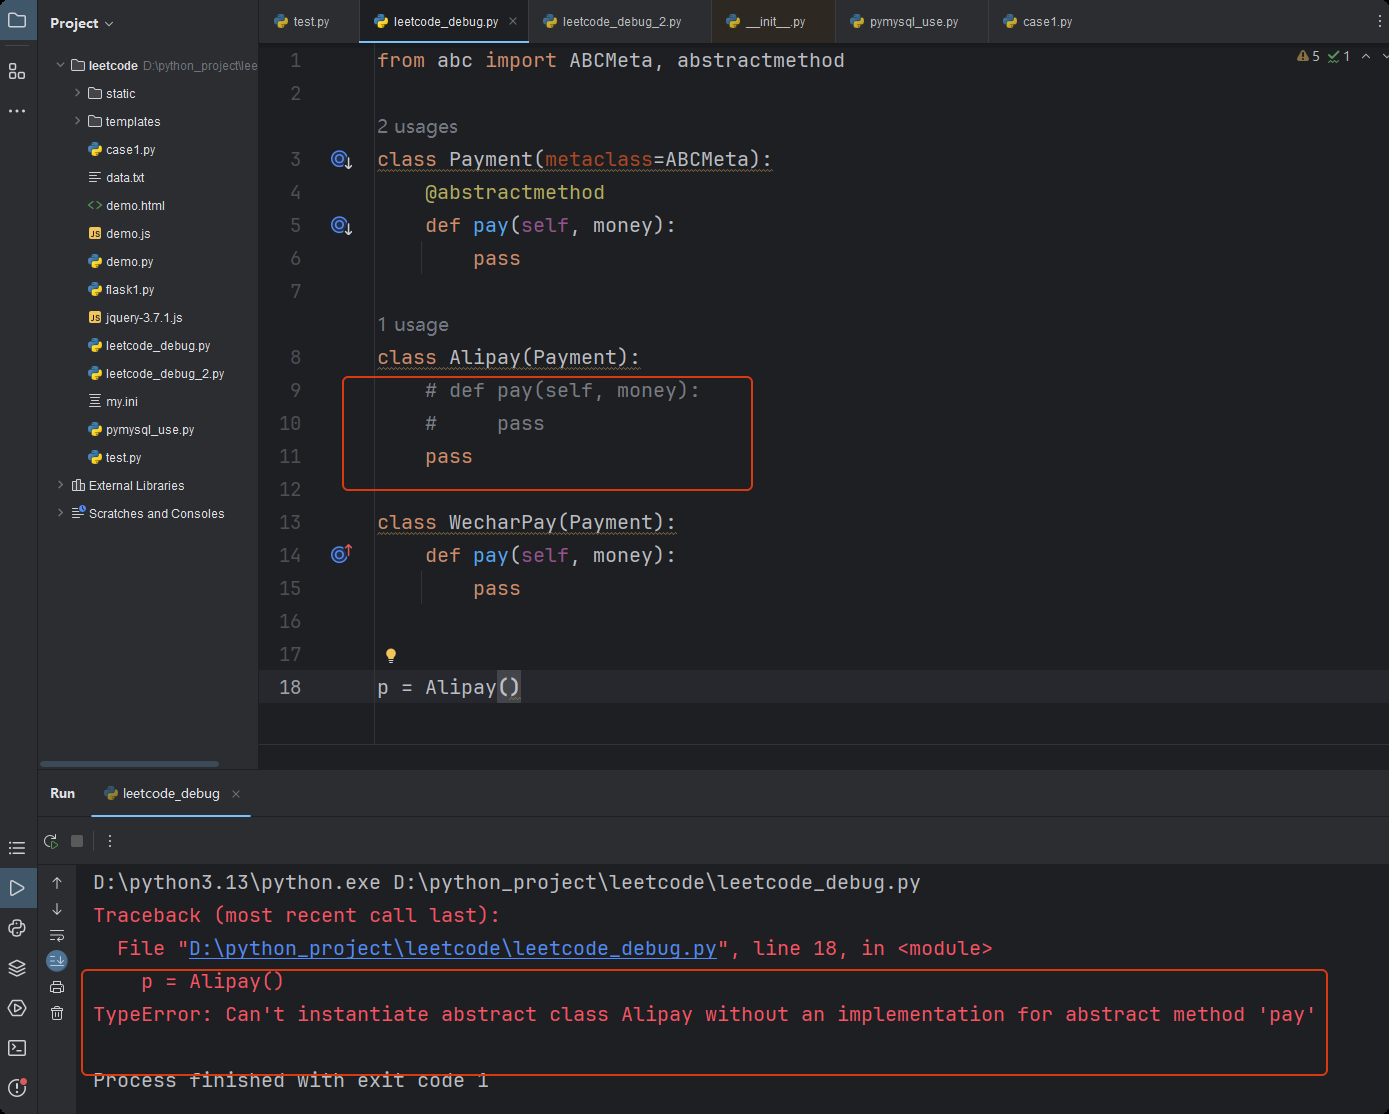Show more tool windows ellipsis icon

click(x=17, y=111)
